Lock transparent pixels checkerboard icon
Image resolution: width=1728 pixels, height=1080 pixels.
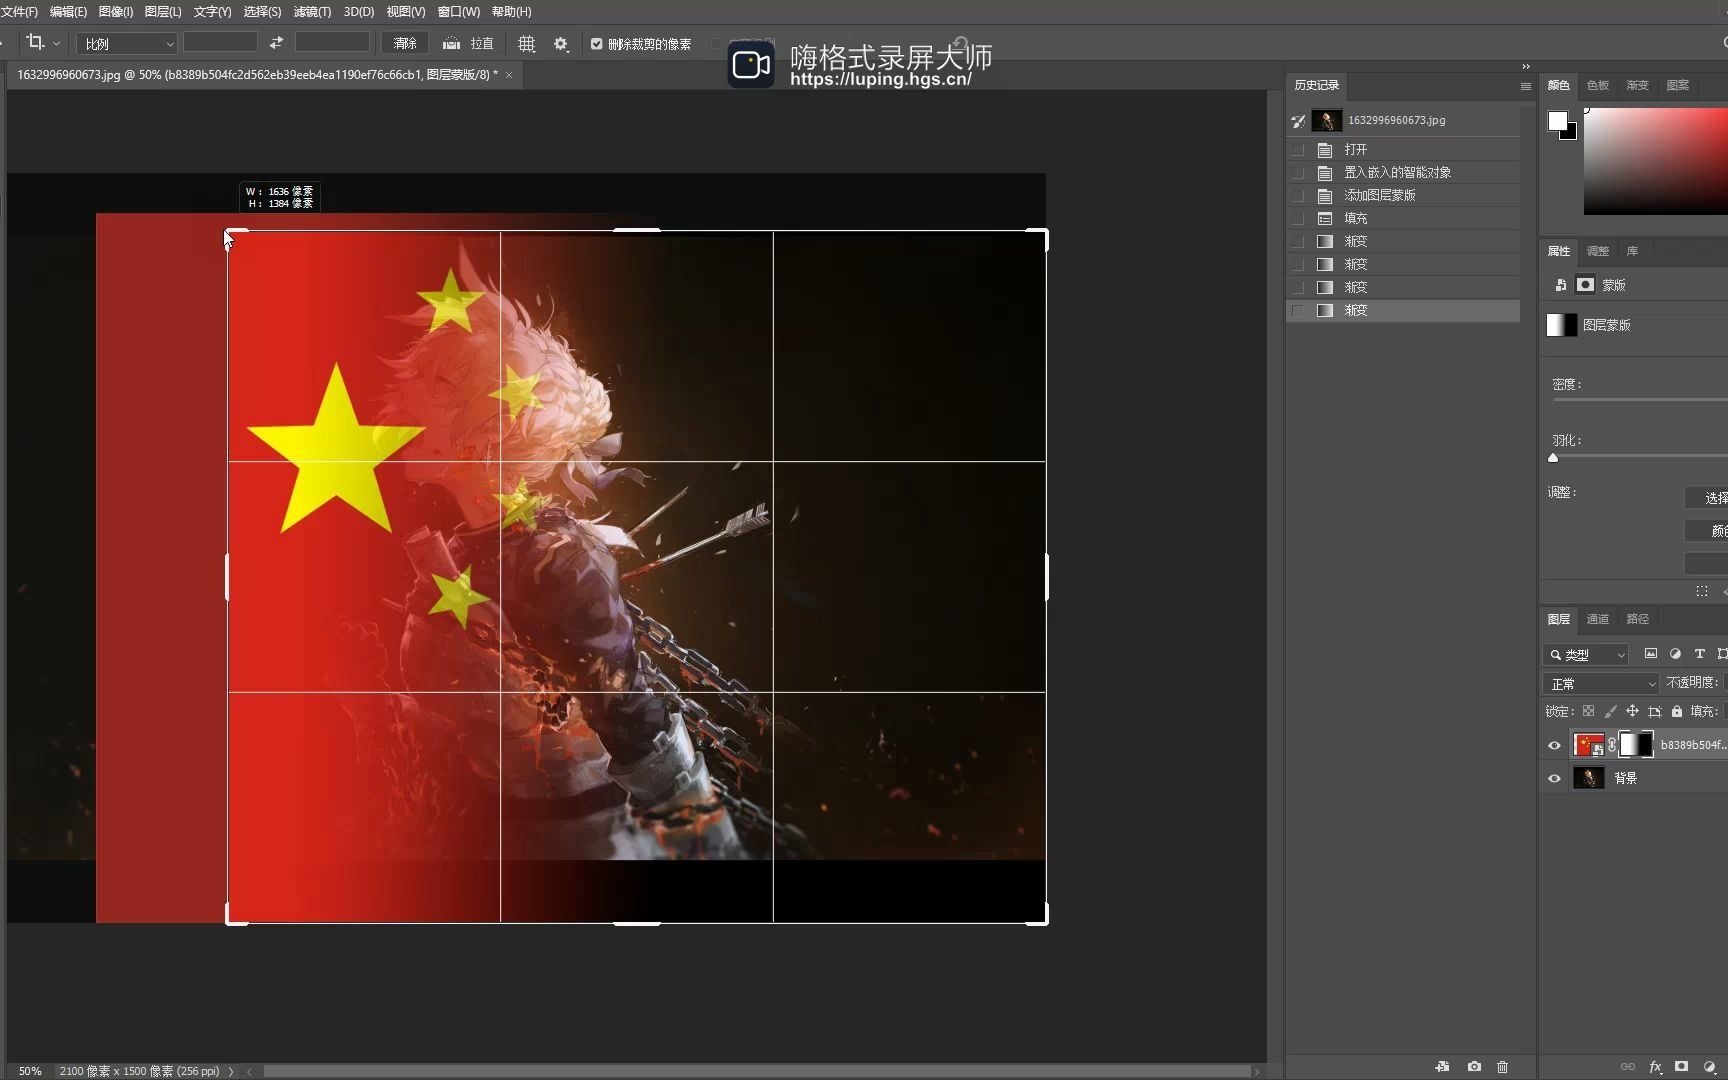(1588, 711)
